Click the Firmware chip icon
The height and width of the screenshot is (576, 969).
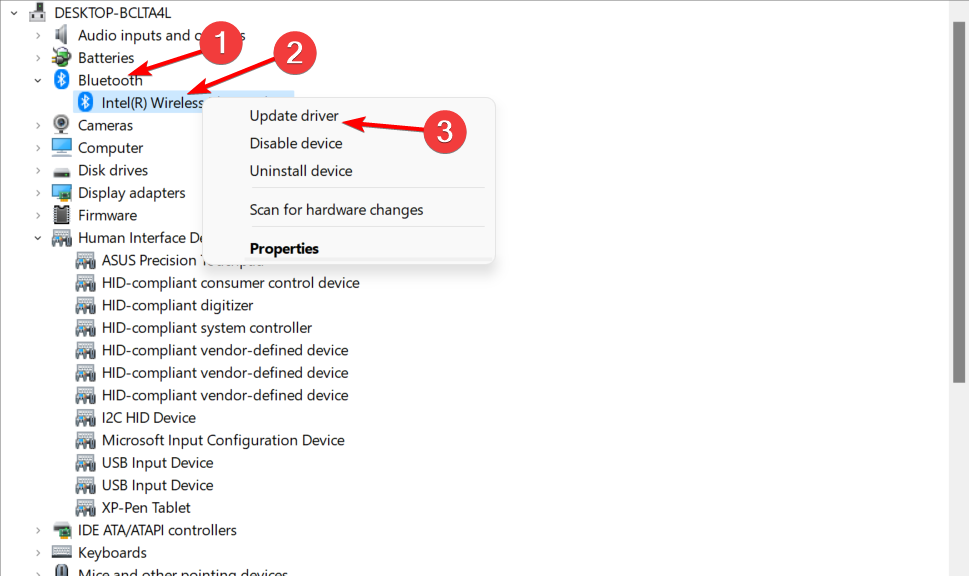(61, 215)
